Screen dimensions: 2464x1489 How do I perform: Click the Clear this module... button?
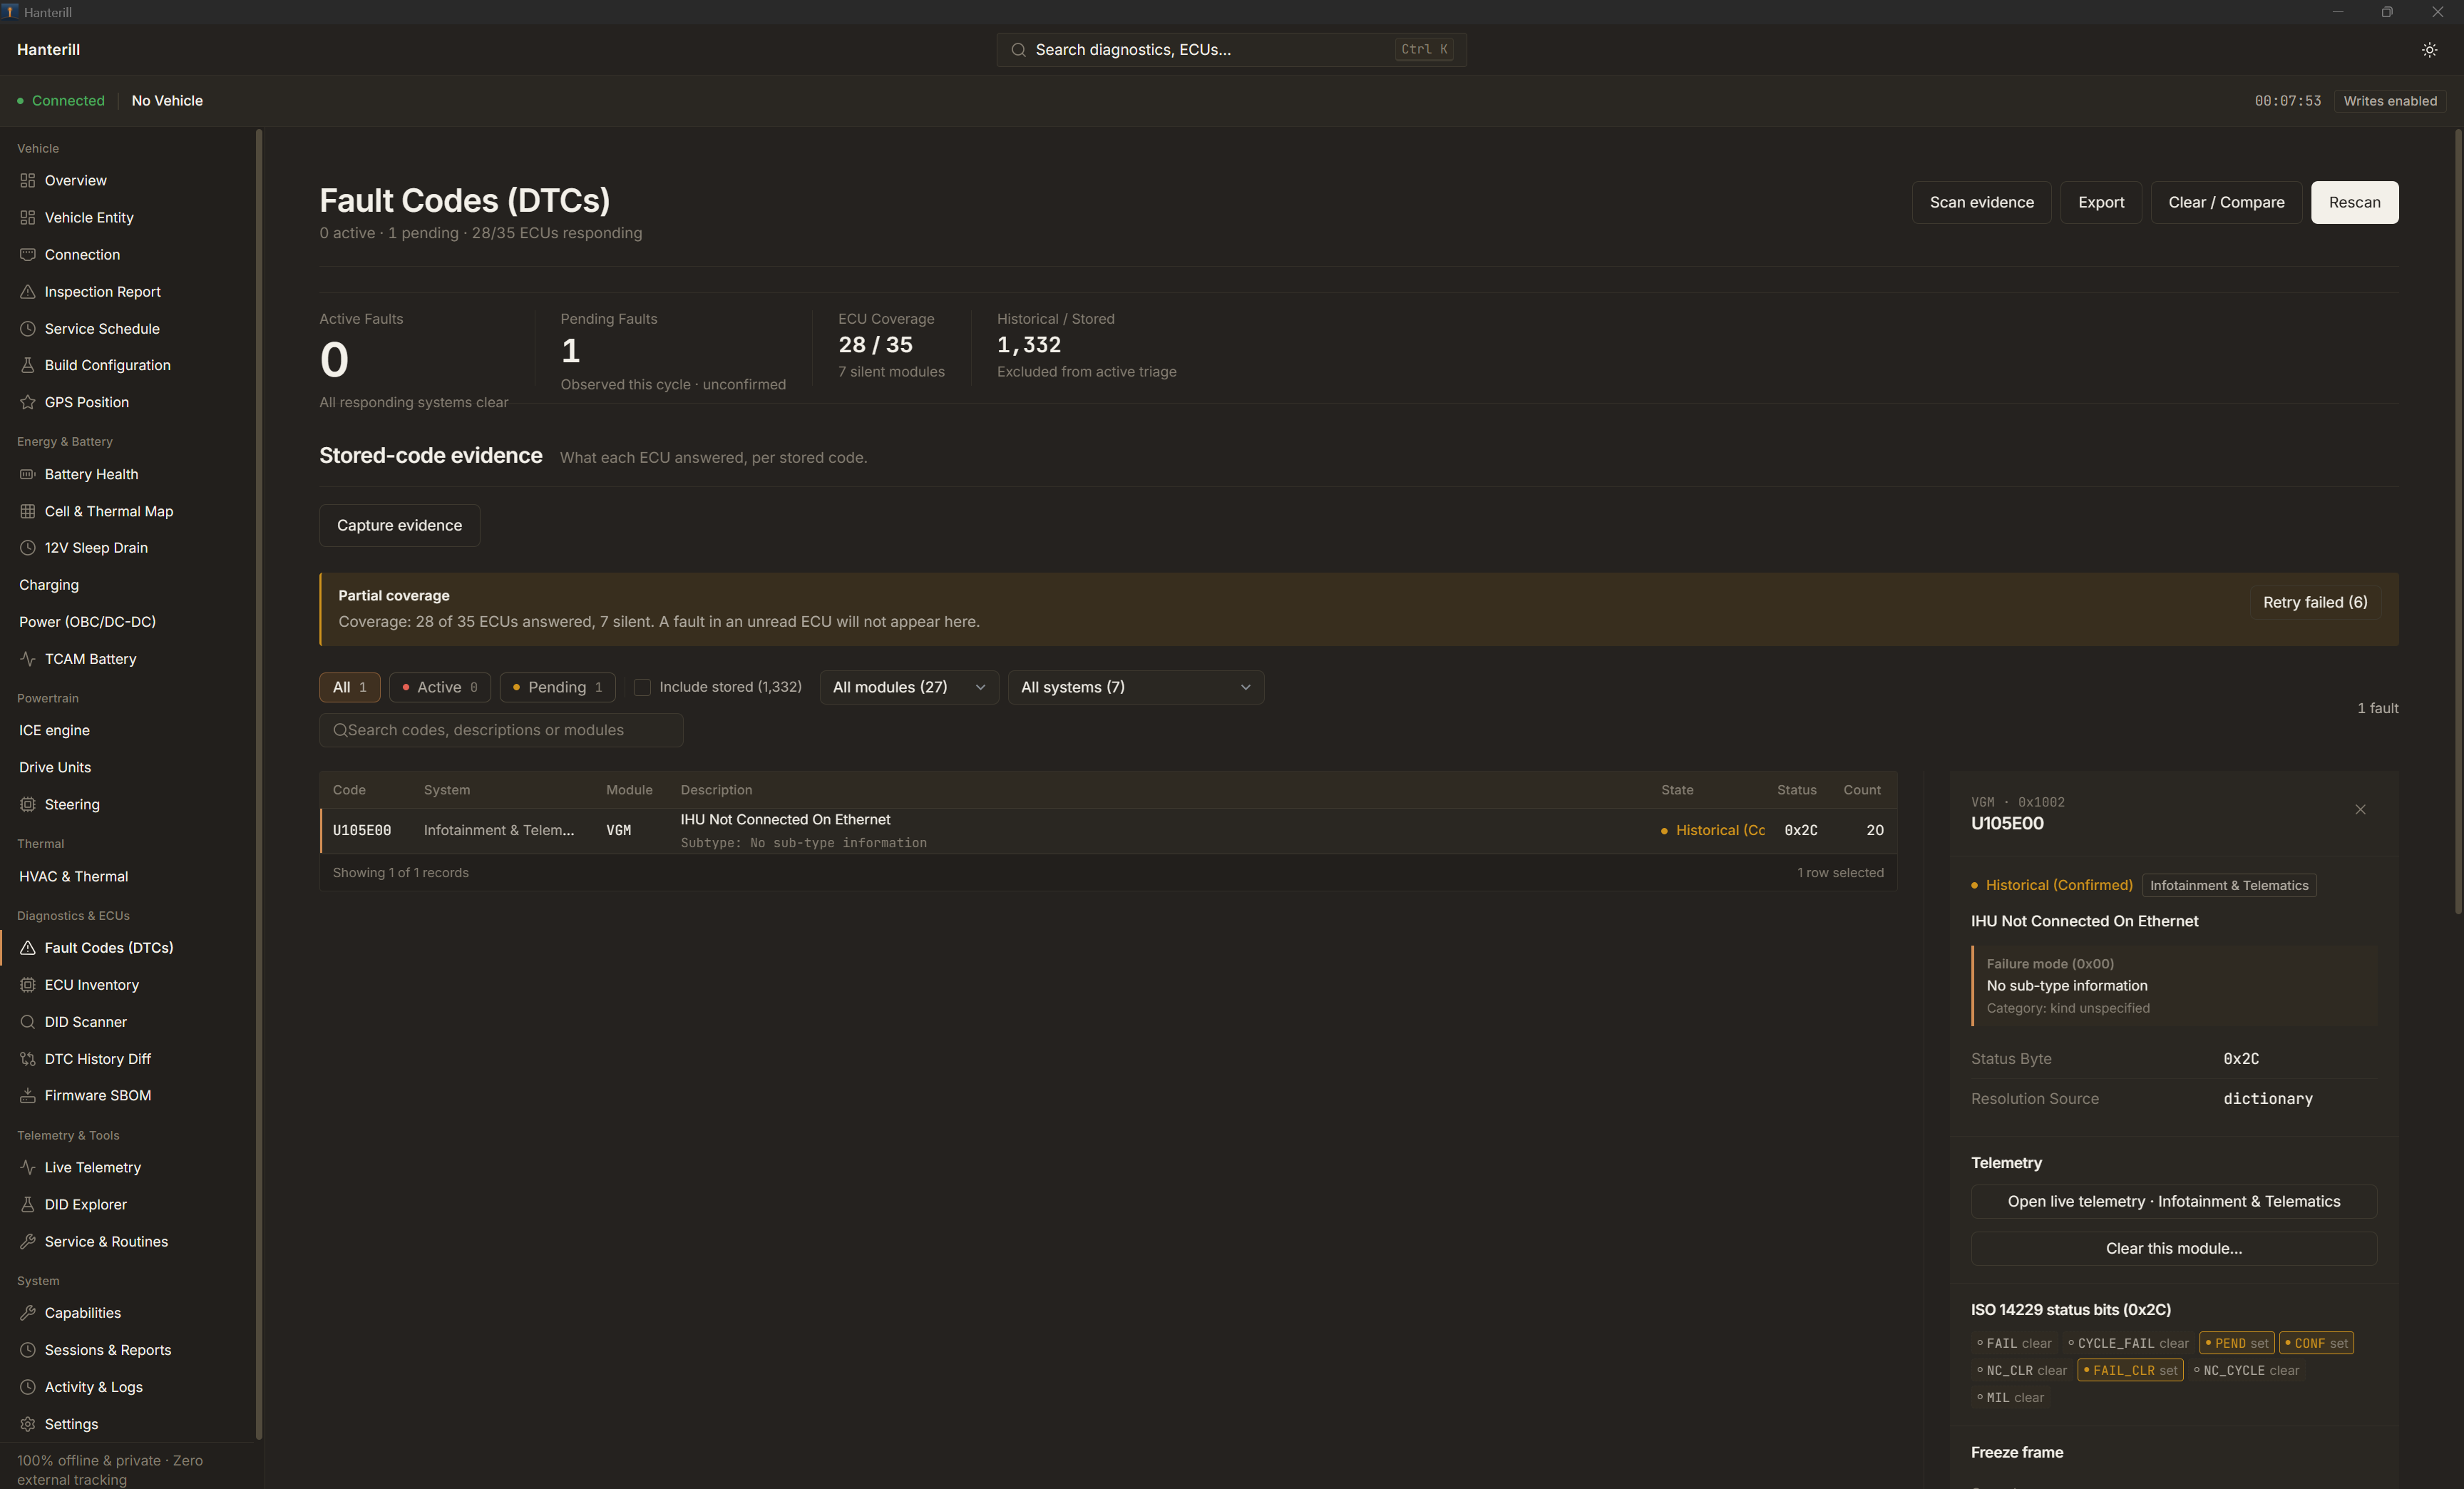(x=2173, y=1248)
